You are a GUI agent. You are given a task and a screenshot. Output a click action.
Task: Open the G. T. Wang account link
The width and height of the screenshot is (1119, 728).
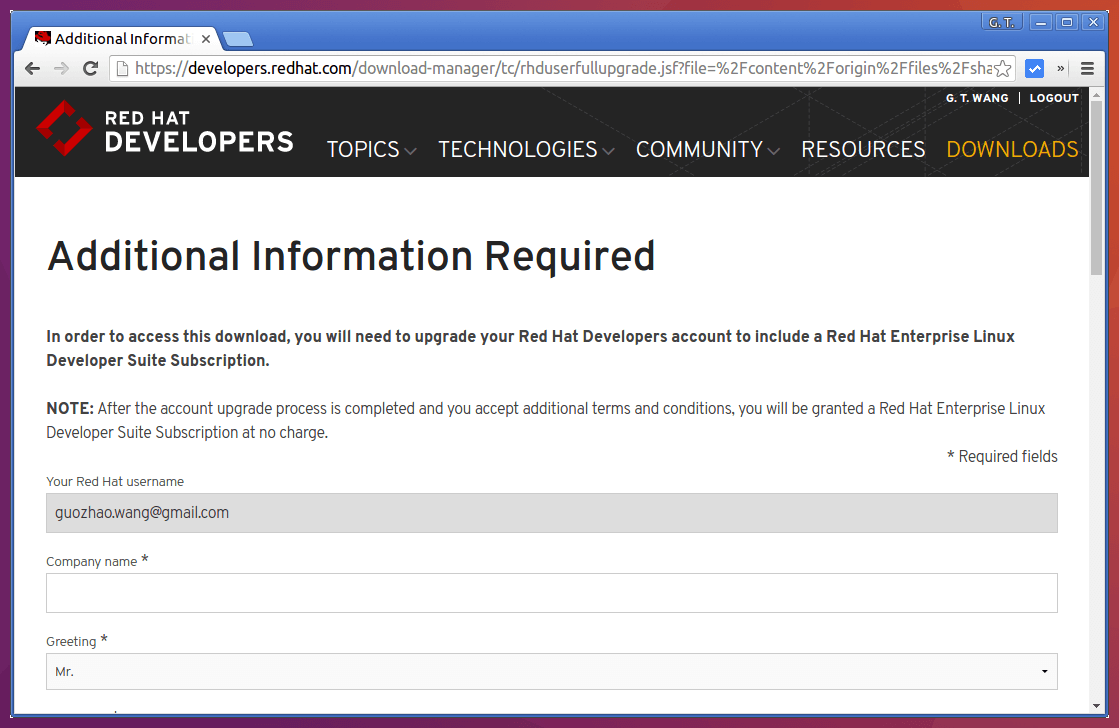point(976,98)
